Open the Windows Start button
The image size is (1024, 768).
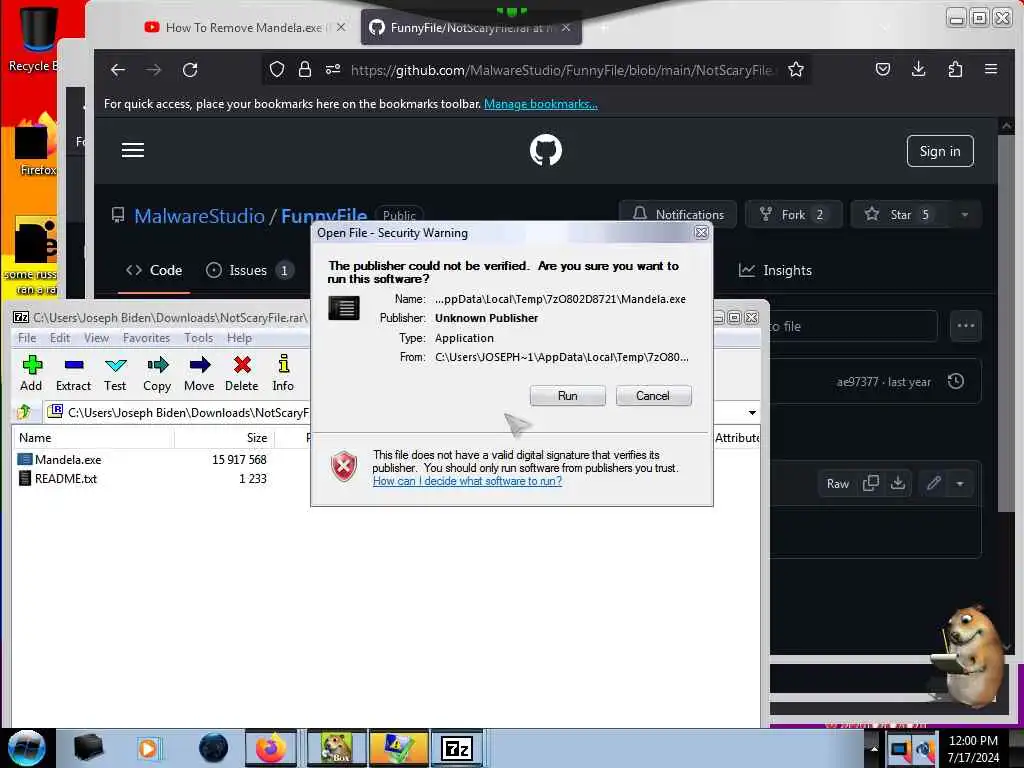pos(26,748)
